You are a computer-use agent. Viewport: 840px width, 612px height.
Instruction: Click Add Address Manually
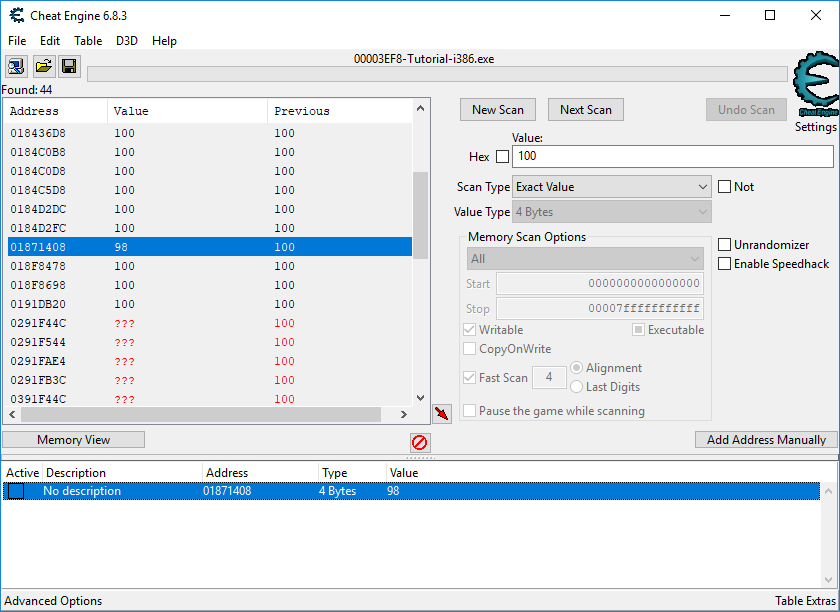tap(766, 440)
